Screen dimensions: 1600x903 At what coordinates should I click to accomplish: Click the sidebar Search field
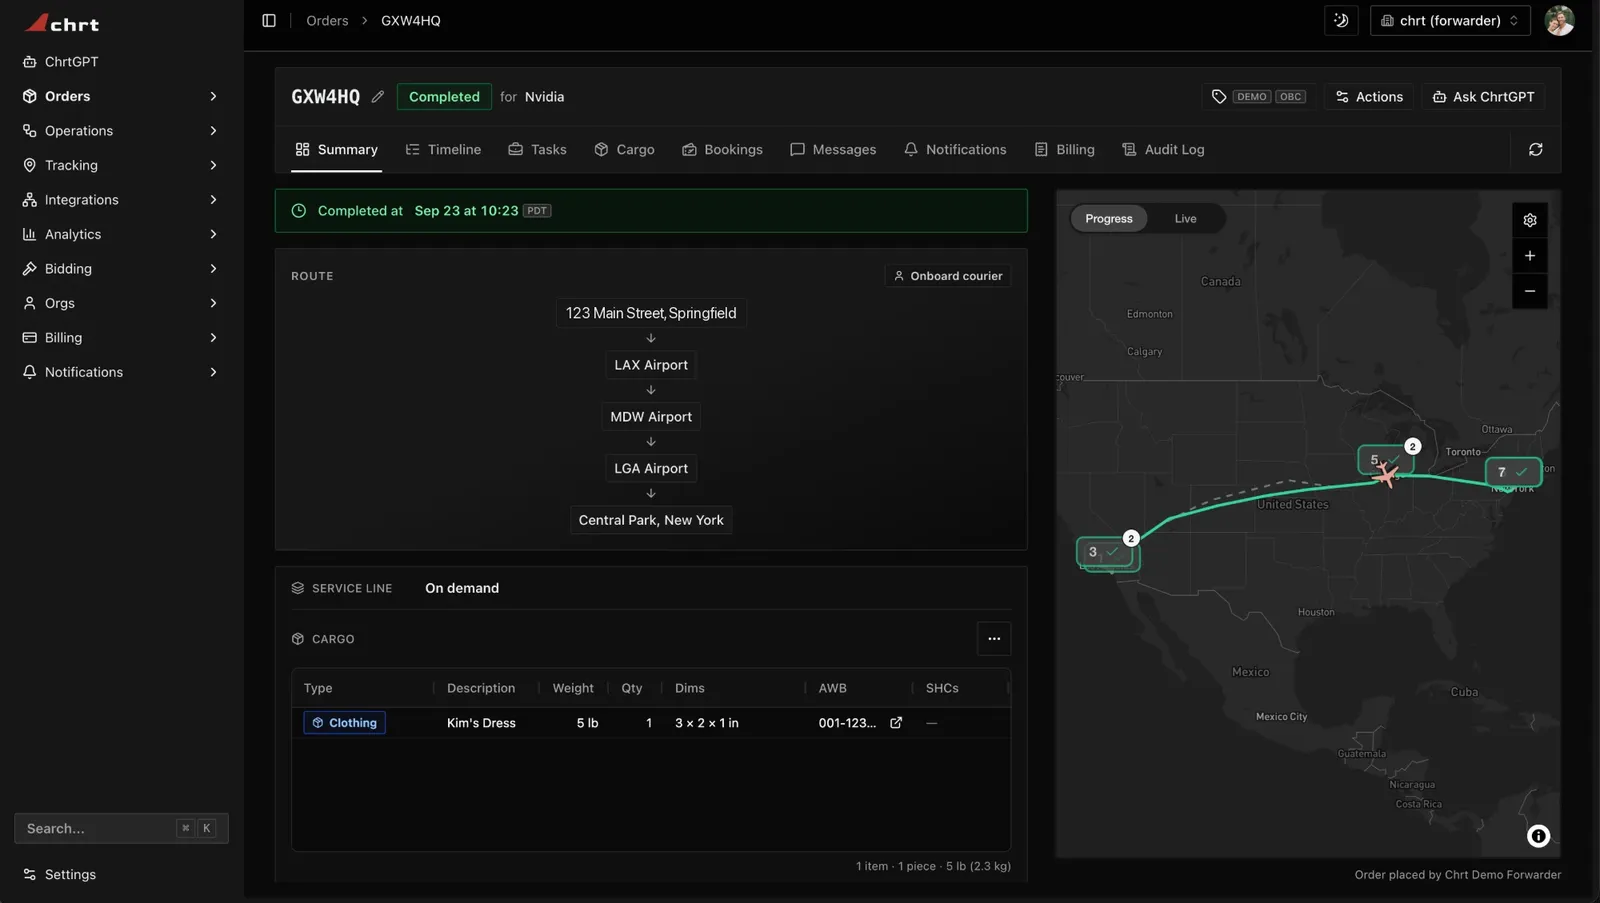[x=121, y=829]
